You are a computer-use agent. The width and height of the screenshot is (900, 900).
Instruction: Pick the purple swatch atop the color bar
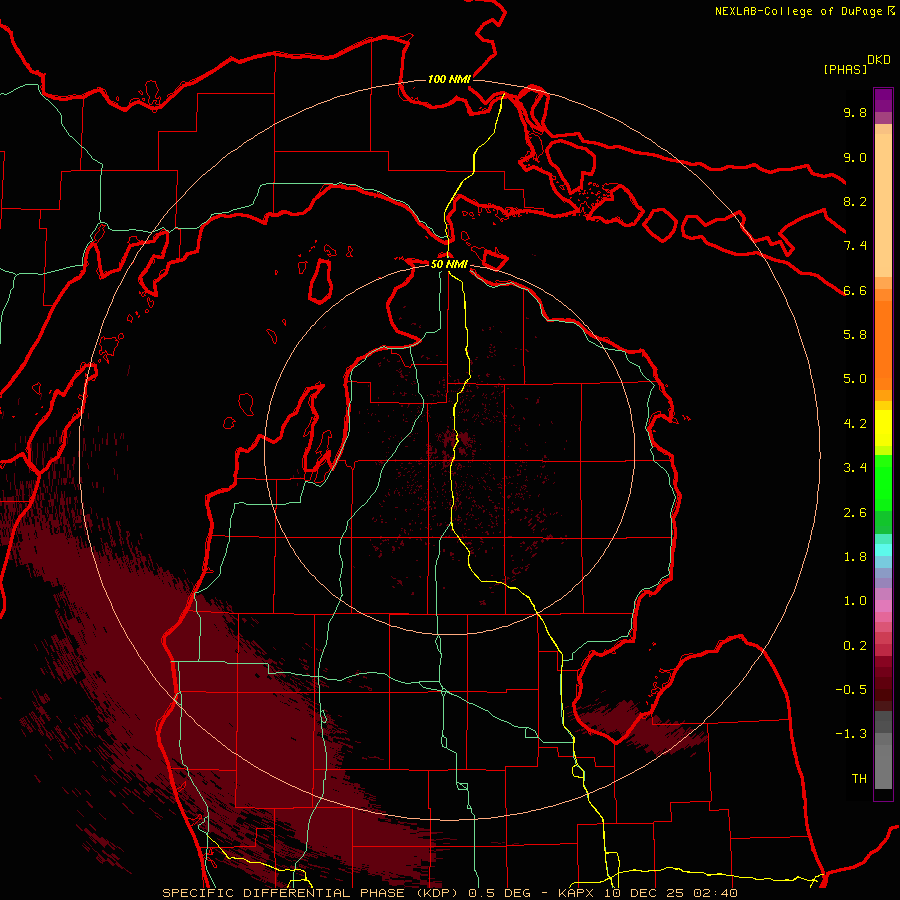(x=883, y=100)
